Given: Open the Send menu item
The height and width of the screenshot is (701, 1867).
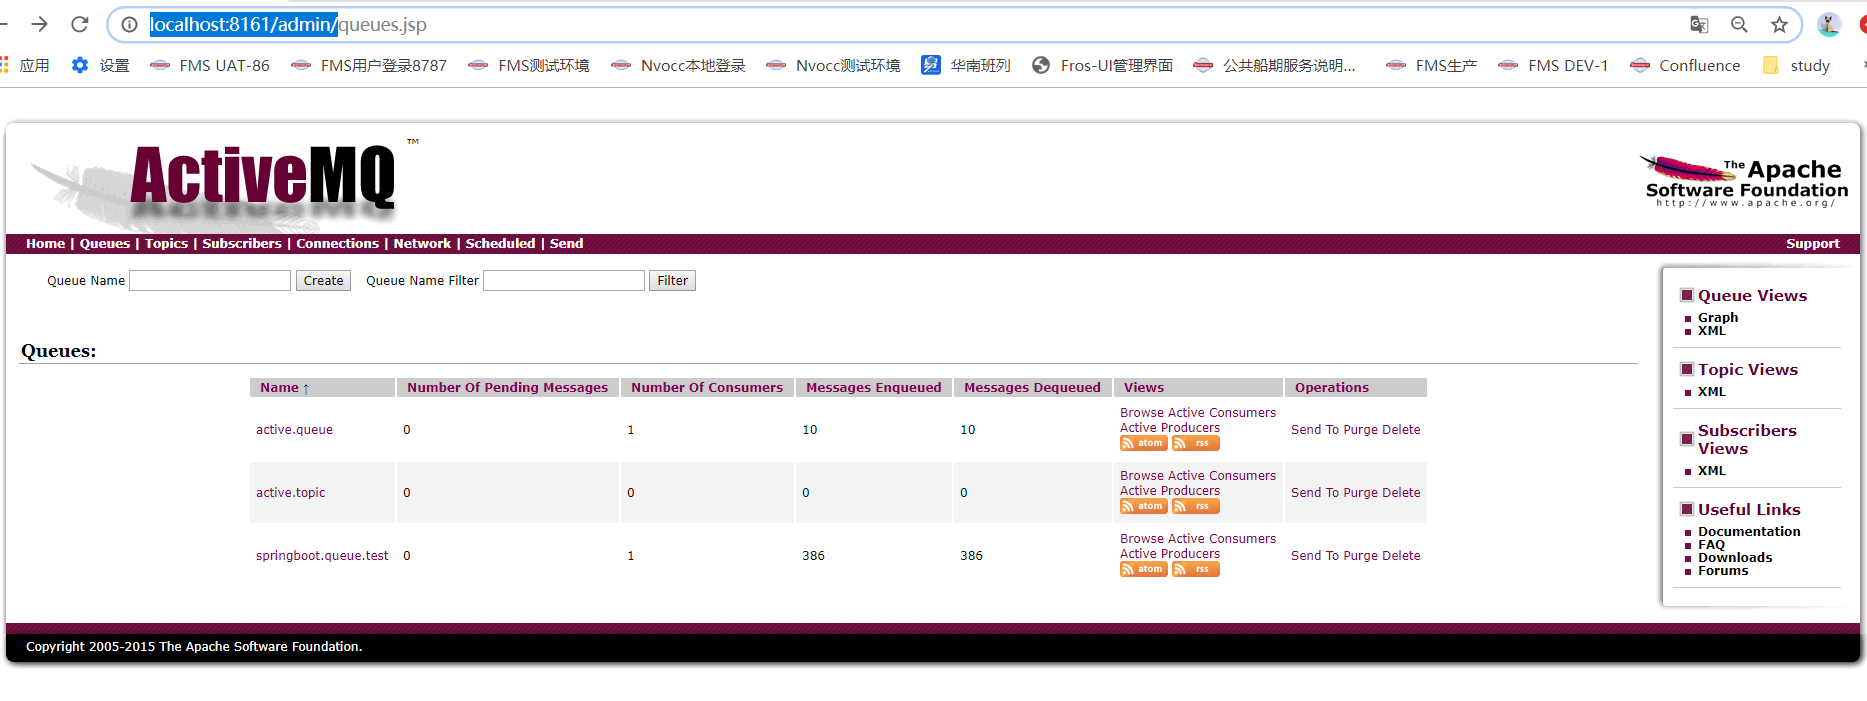Looking at the screenshot, I should (566, 243).
